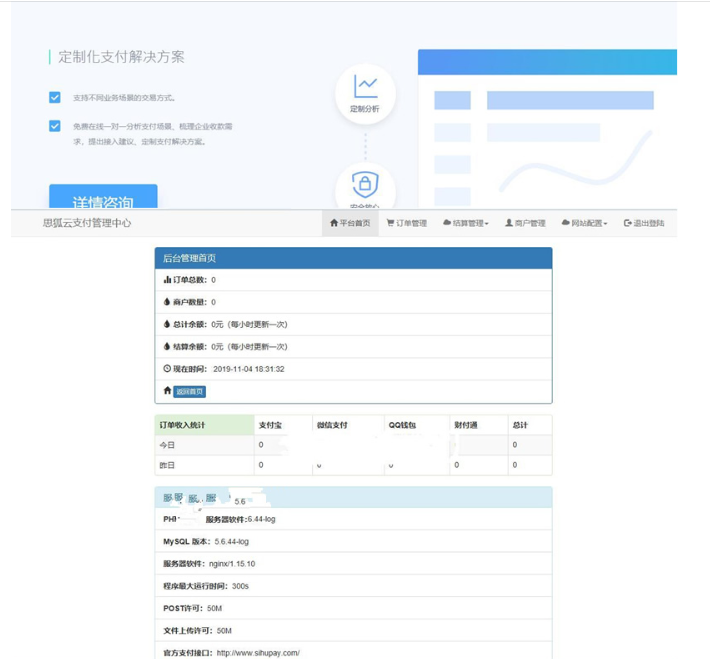The width and height of the screenshot is (710, 659).
Task: Toggle the 免费在线一对一分析 checkbox
Action: pyautogui.click(x=55, y=126)
